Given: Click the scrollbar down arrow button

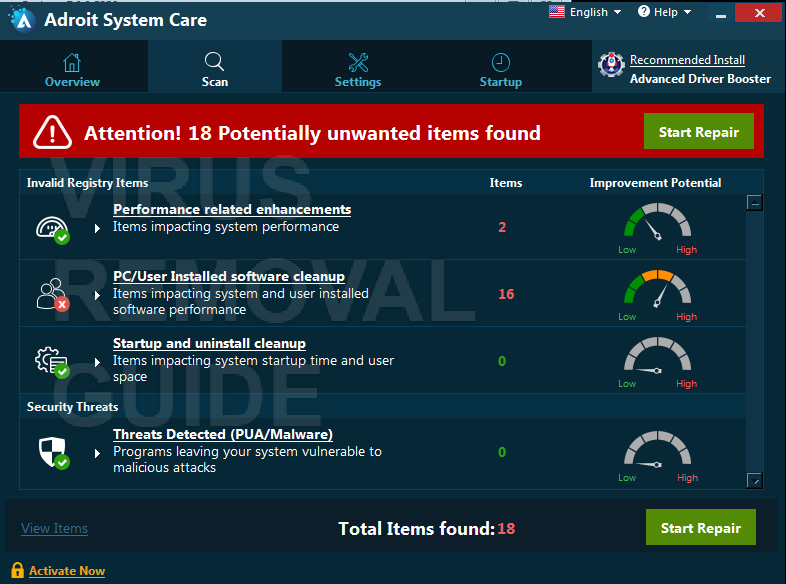Looking at the screenshot, I should (754, 480).
